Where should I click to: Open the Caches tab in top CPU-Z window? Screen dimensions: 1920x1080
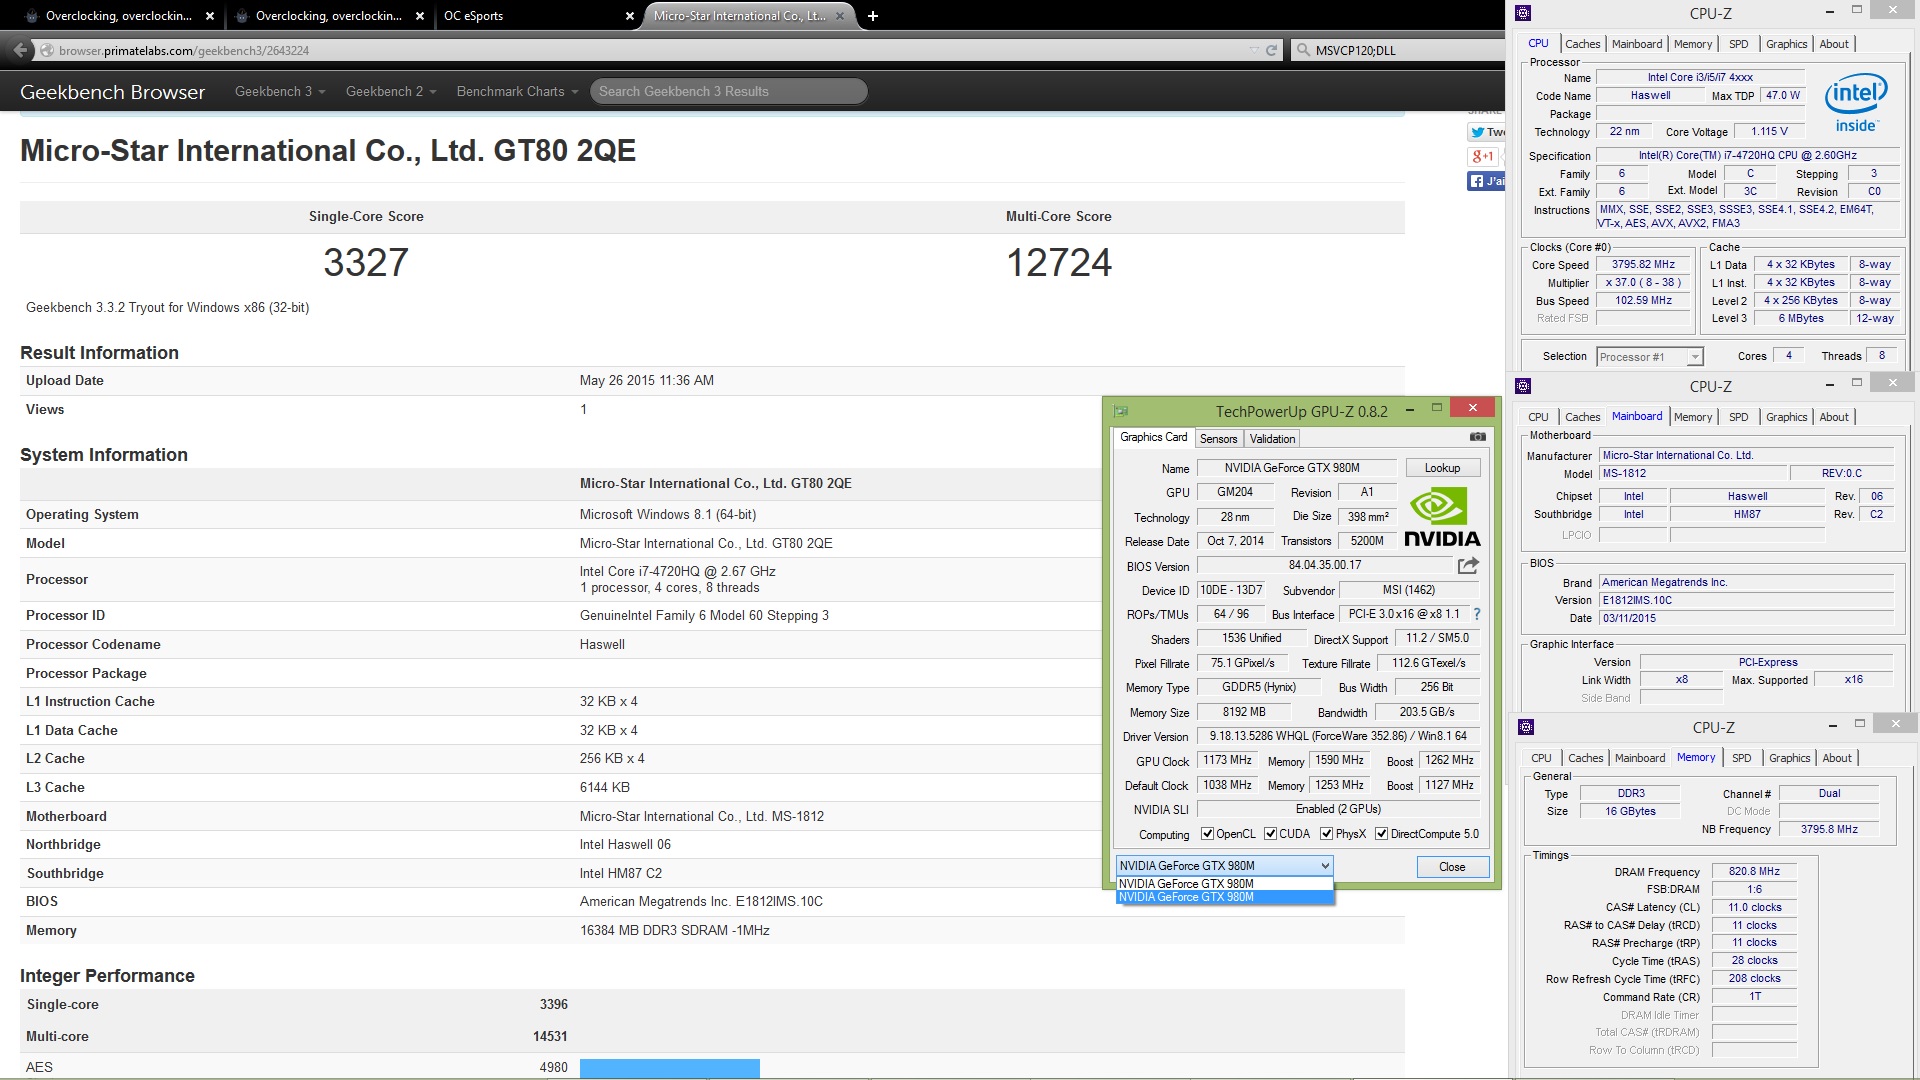click(x=1582, y=44)
